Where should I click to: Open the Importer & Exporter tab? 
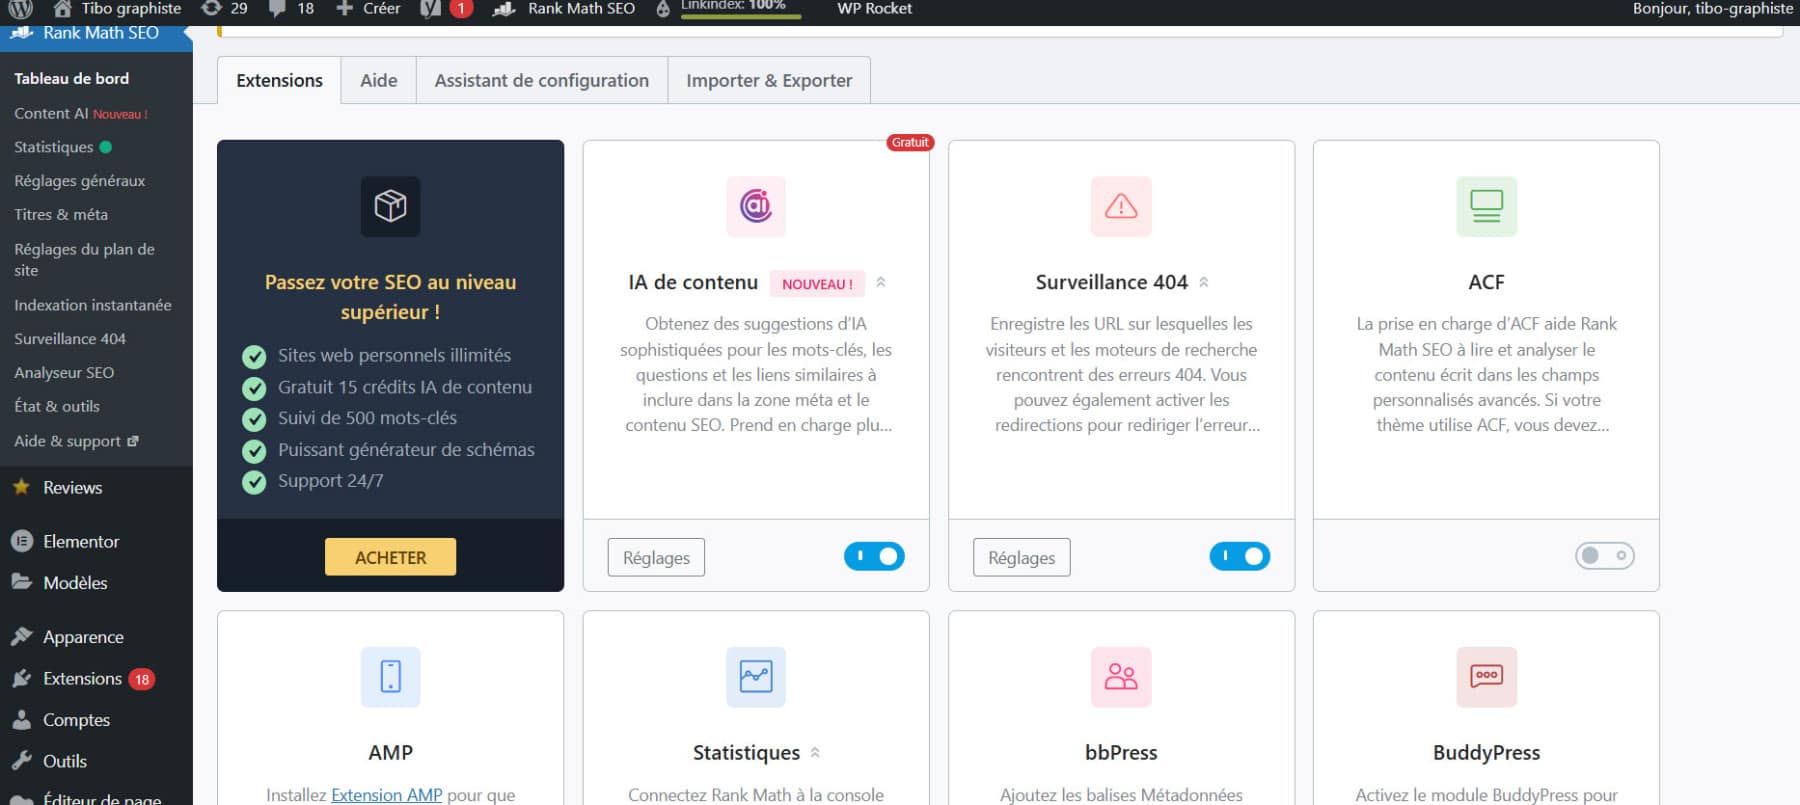click(x=769, y=81)
